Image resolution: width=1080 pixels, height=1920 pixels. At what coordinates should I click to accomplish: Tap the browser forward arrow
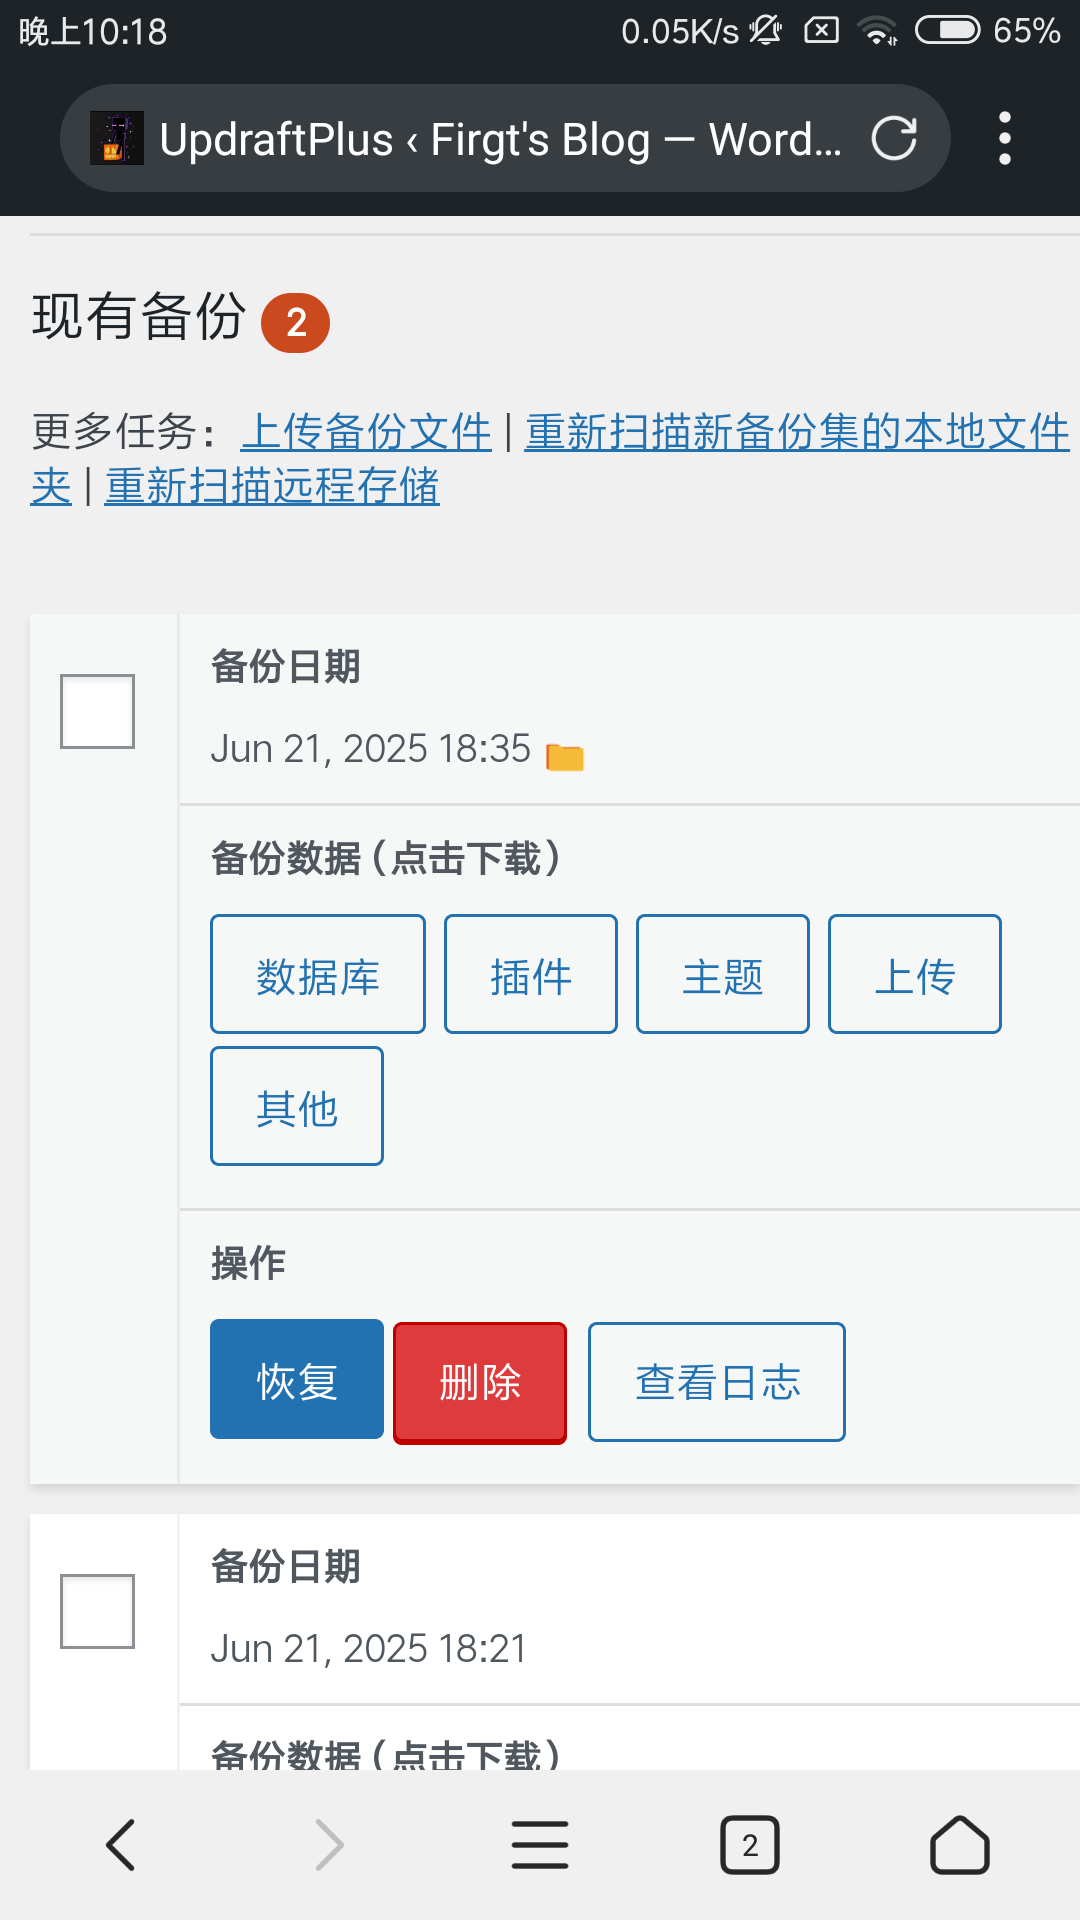[x=329, y=1845]
